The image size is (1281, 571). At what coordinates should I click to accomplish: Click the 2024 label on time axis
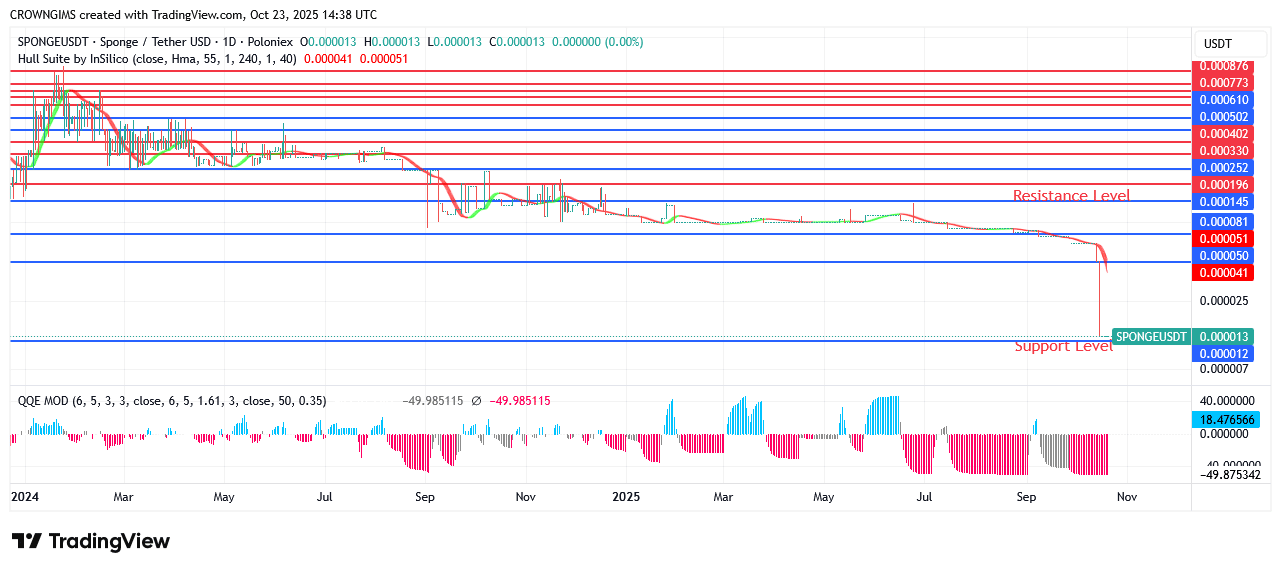[24, 496]
